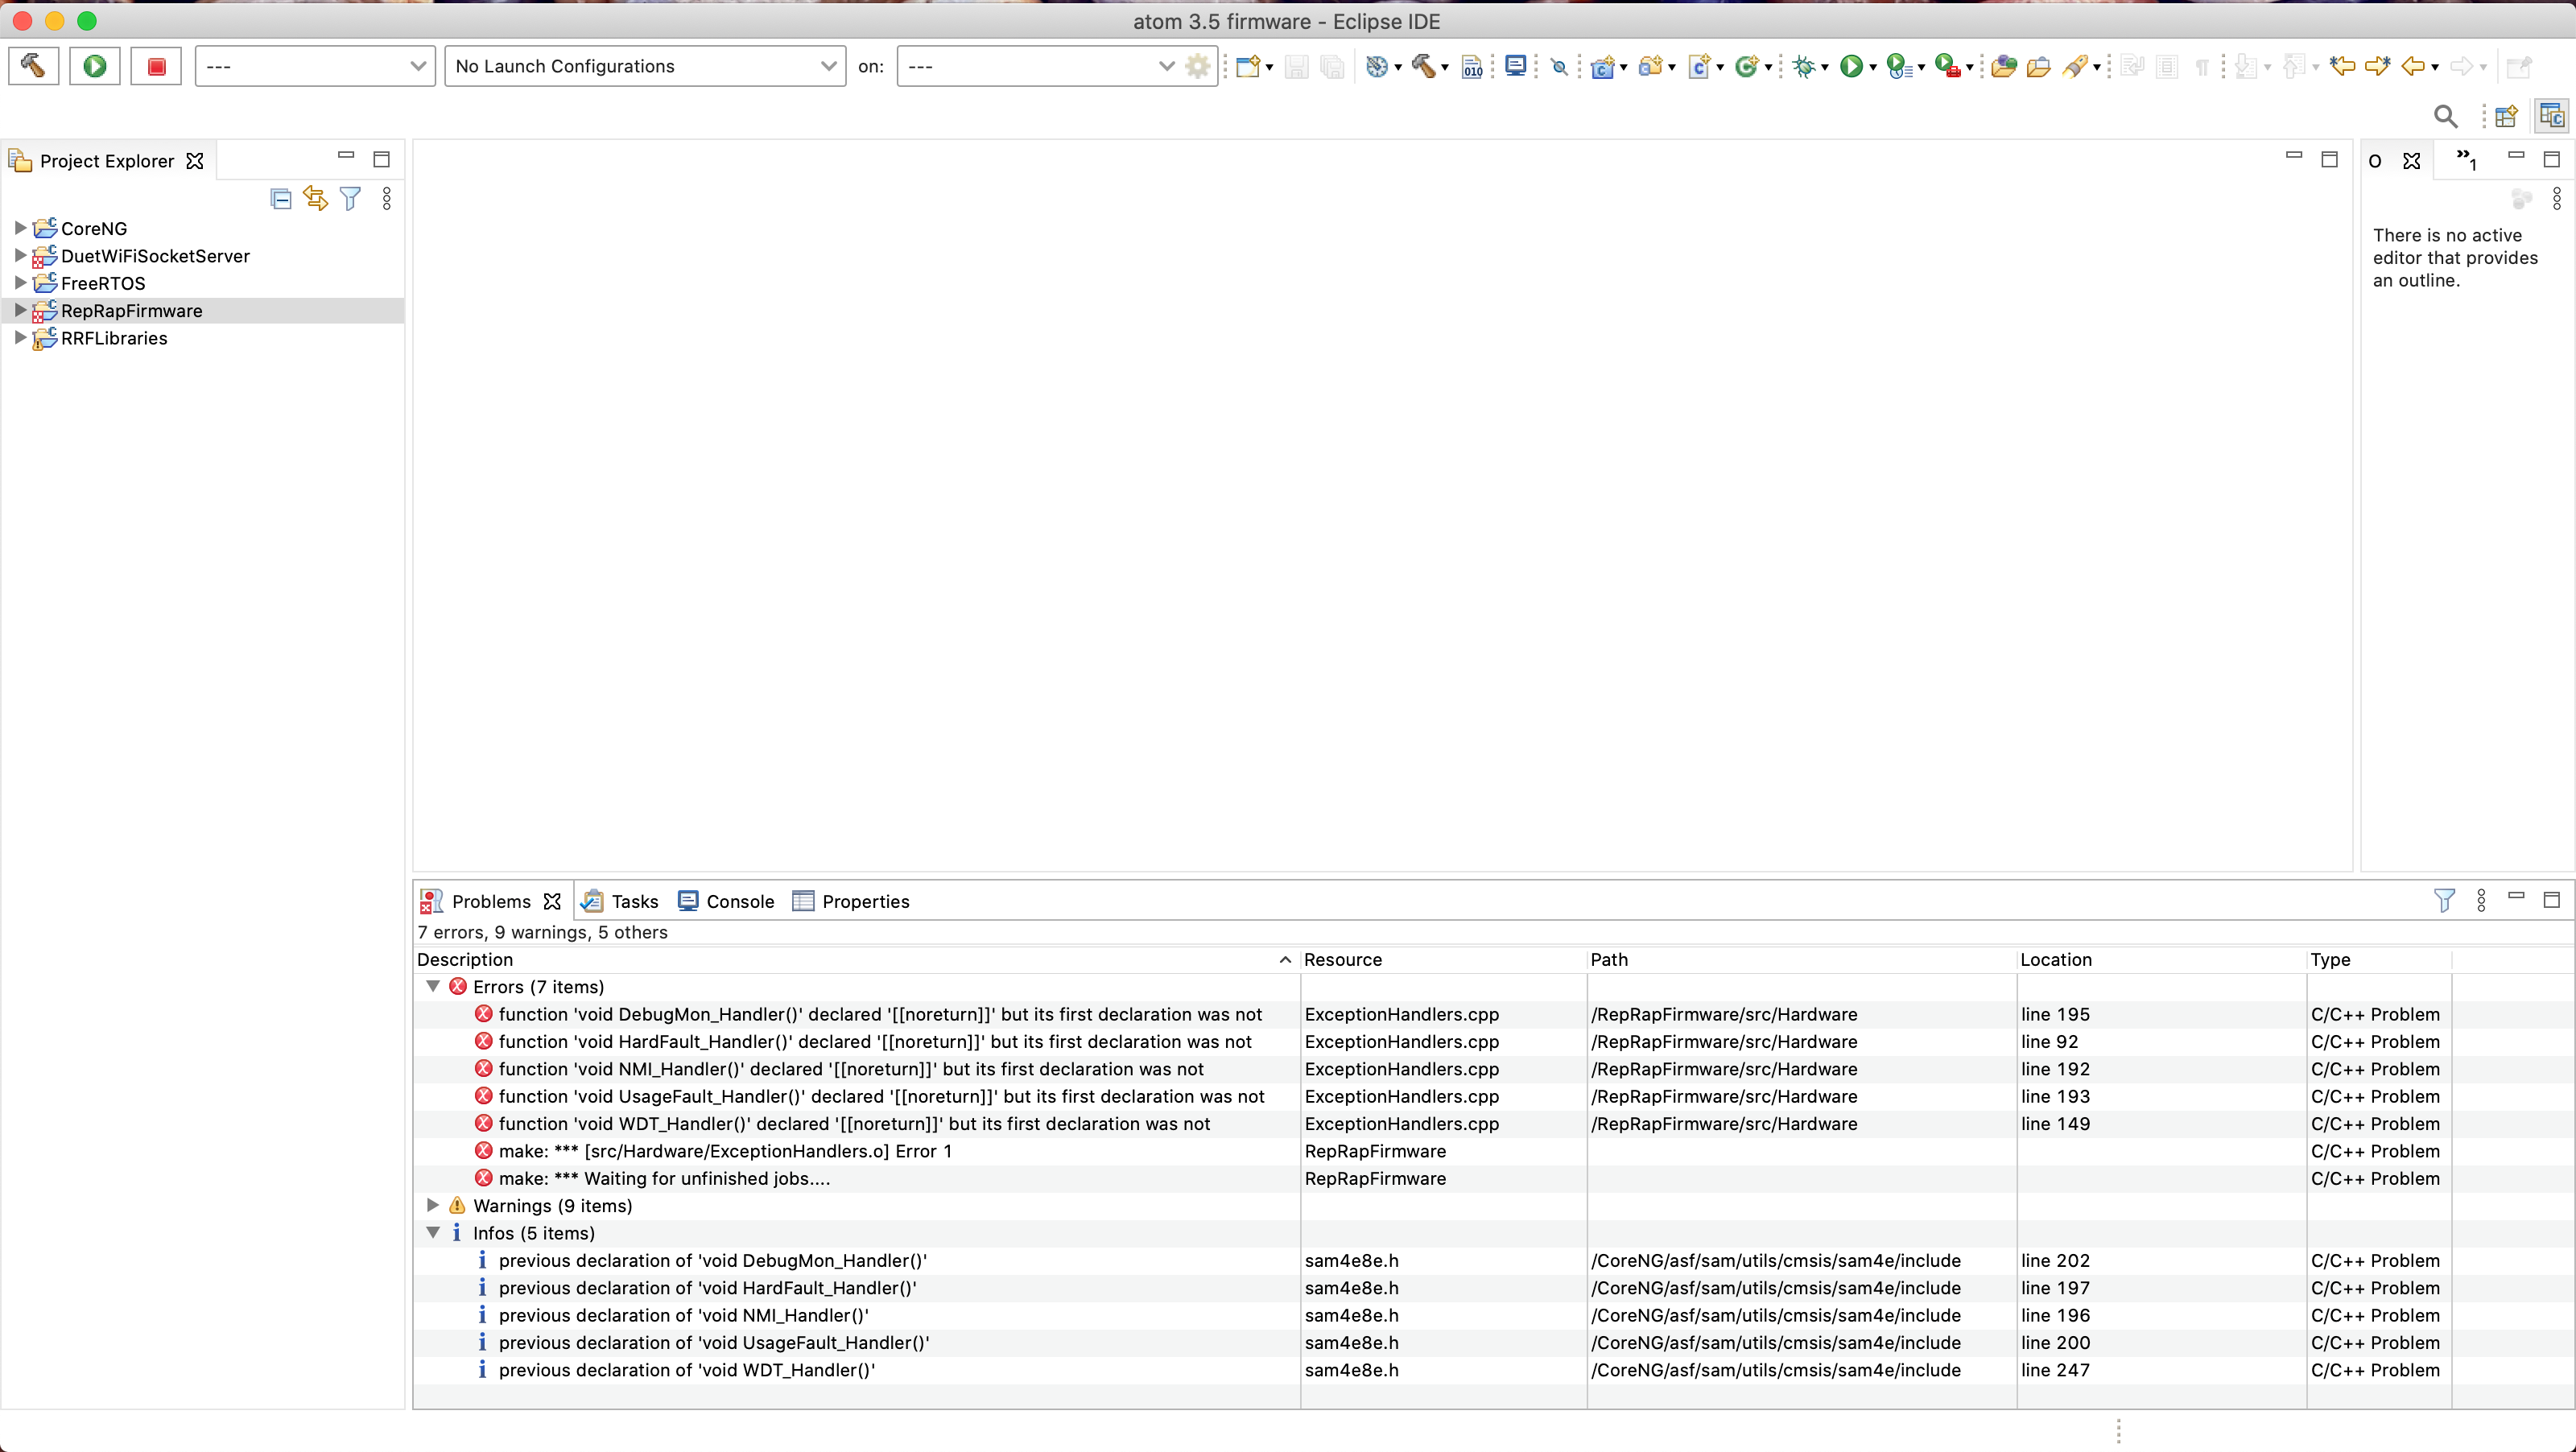Click the Debug bug icon

pos(1804,67)
